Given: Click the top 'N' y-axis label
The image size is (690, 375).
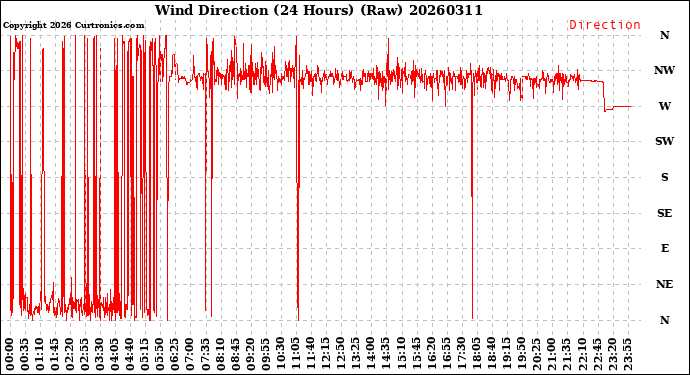Looking at the screenshot, I should click(x=664, y=35).
